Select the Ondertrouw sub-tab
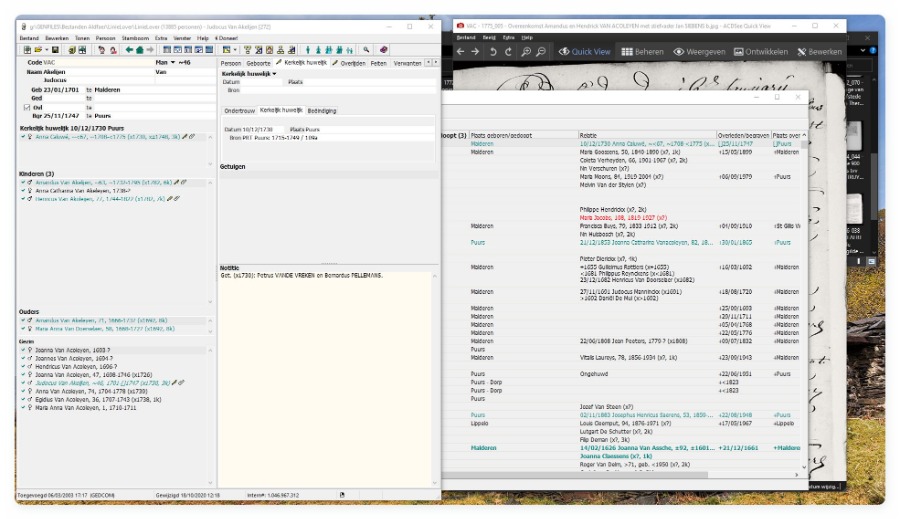 click(239, 110)
